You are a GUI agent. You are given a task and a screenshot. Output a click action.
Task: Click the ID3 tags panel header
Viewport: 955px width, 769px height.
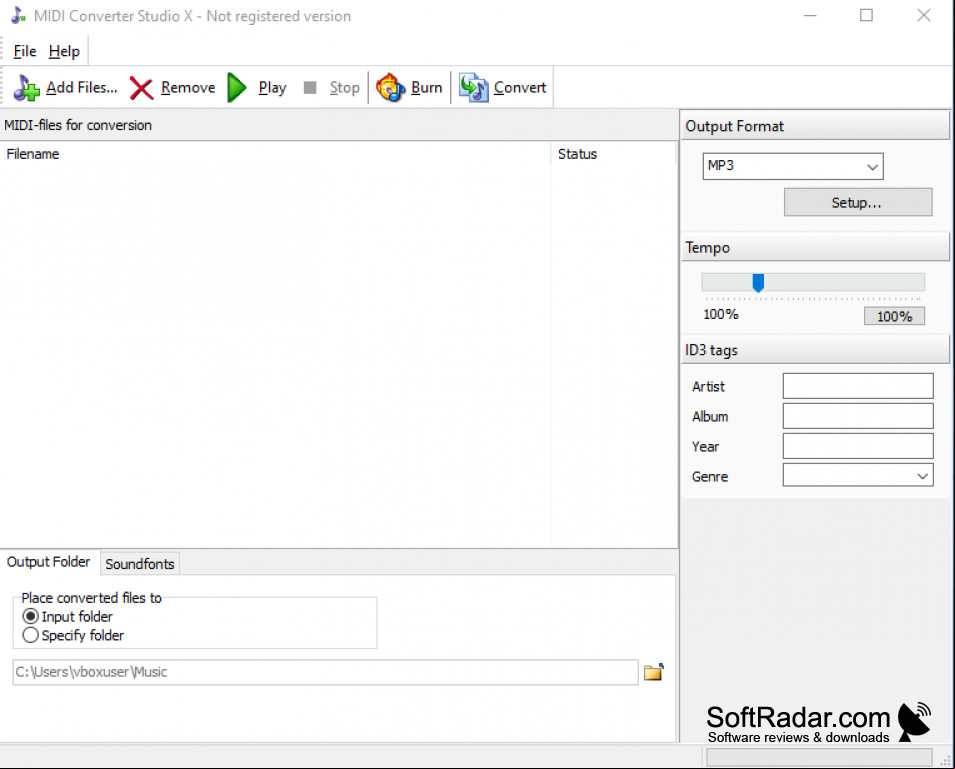tap(816, 350)
